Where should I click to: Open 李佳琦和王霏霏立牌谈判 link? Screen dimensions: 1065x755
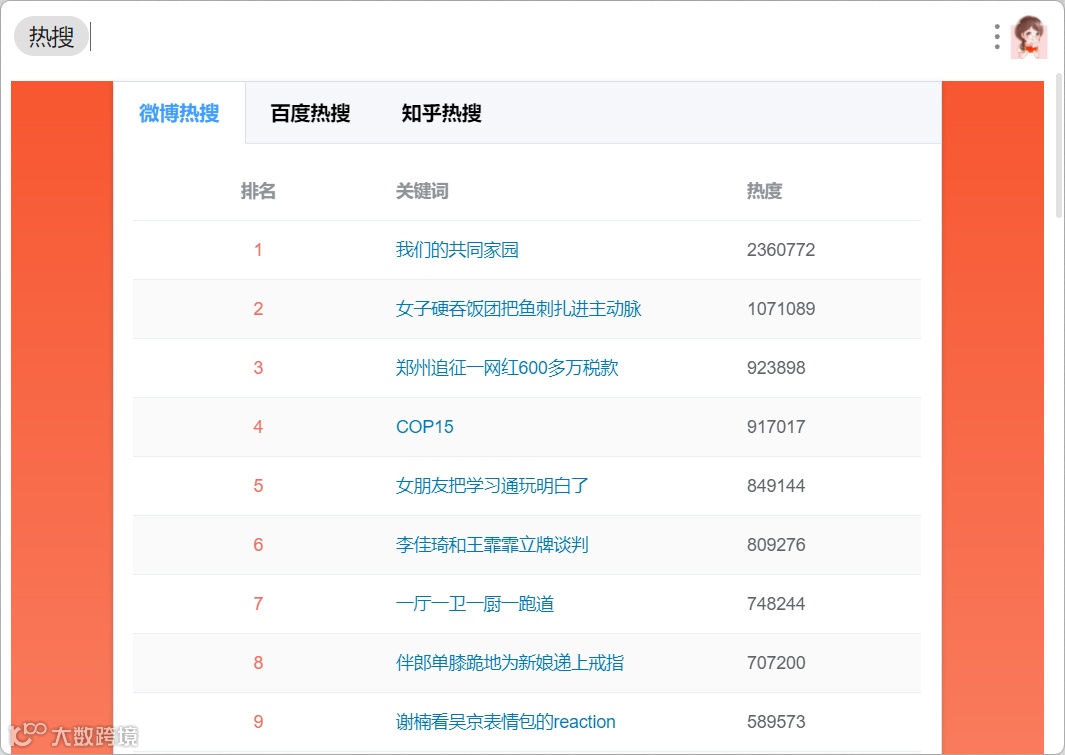pos(492,545)
